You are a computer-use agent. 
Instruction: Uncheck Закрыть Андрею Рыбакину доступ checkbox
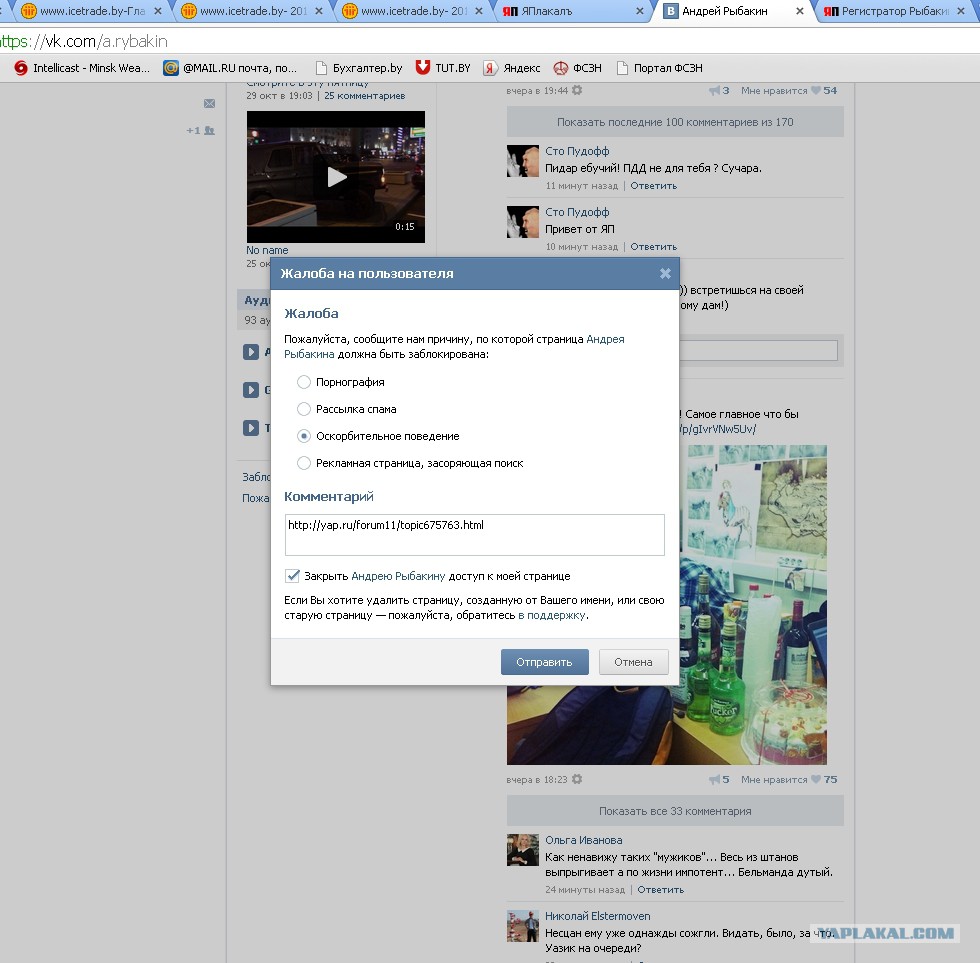click(292, 576)
